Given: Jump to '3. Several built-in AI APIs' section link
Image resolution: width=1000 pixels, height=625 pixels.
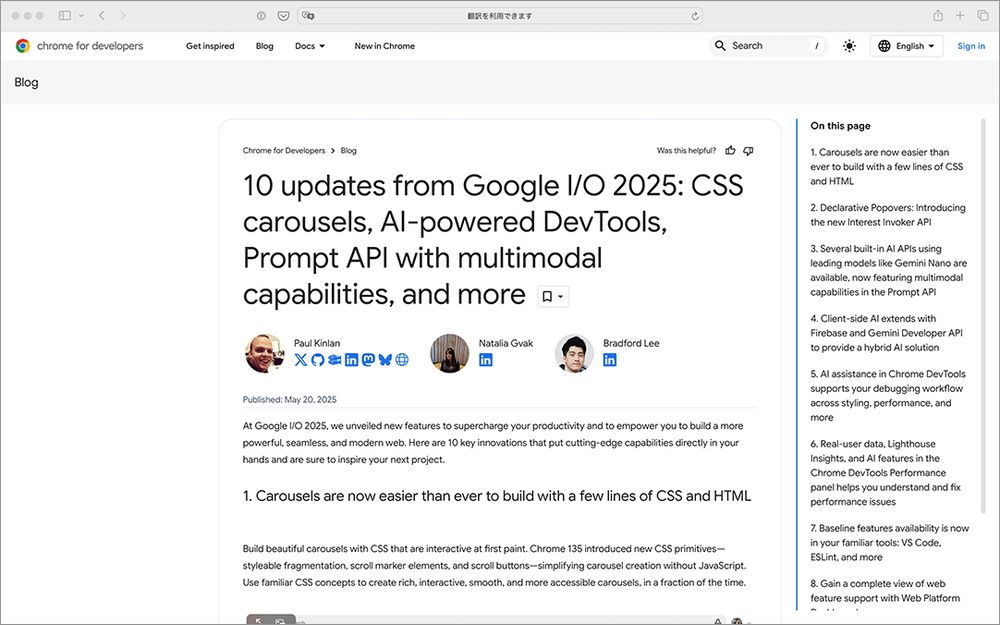Looking at the screenshot, I should [x=888, y=270].
